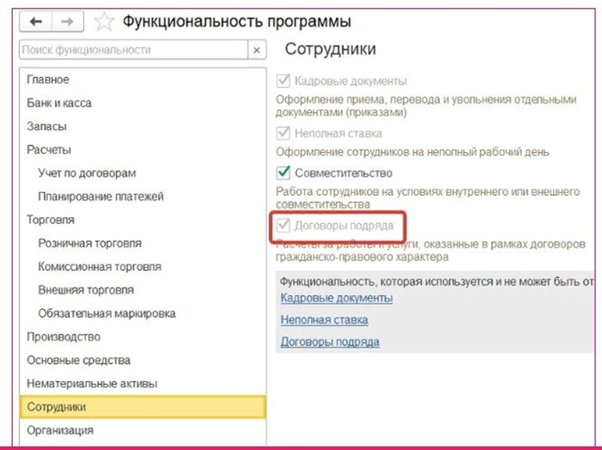This screenshot has height=450, width=602.
Task: Disable the Совместительство checkbox
Action: [284, 173]
